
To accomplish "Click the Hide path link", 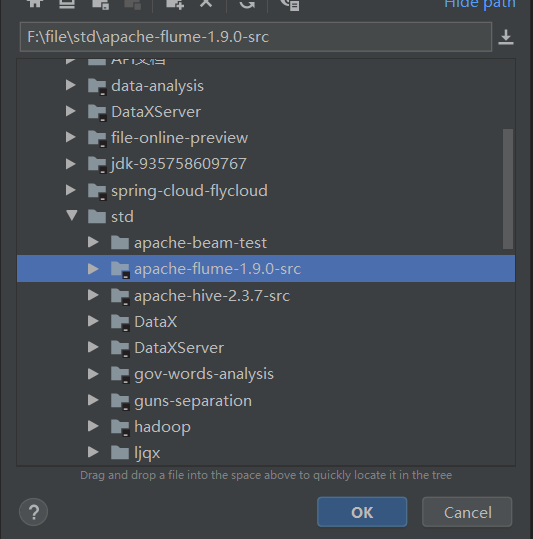I will click(x=480, y=3).
